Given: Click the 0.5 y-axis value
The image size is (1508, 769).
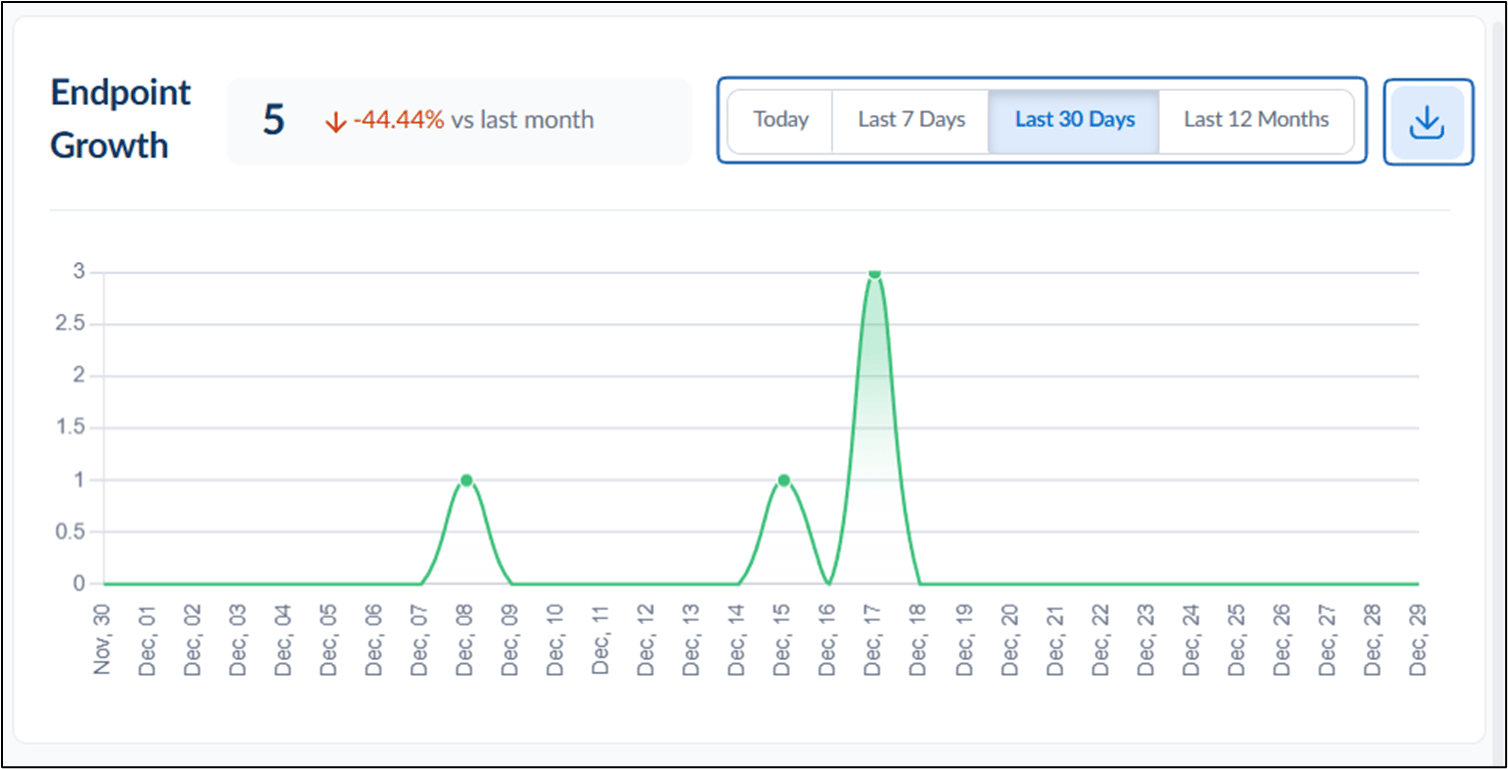Looking at the screenshot, I should pos(72,532).
